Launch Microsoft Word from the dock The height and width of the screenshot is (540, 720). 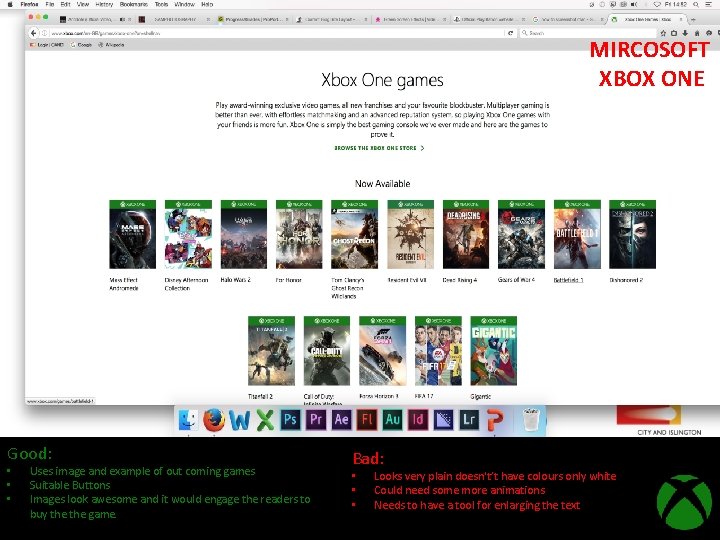pos(239,419)
